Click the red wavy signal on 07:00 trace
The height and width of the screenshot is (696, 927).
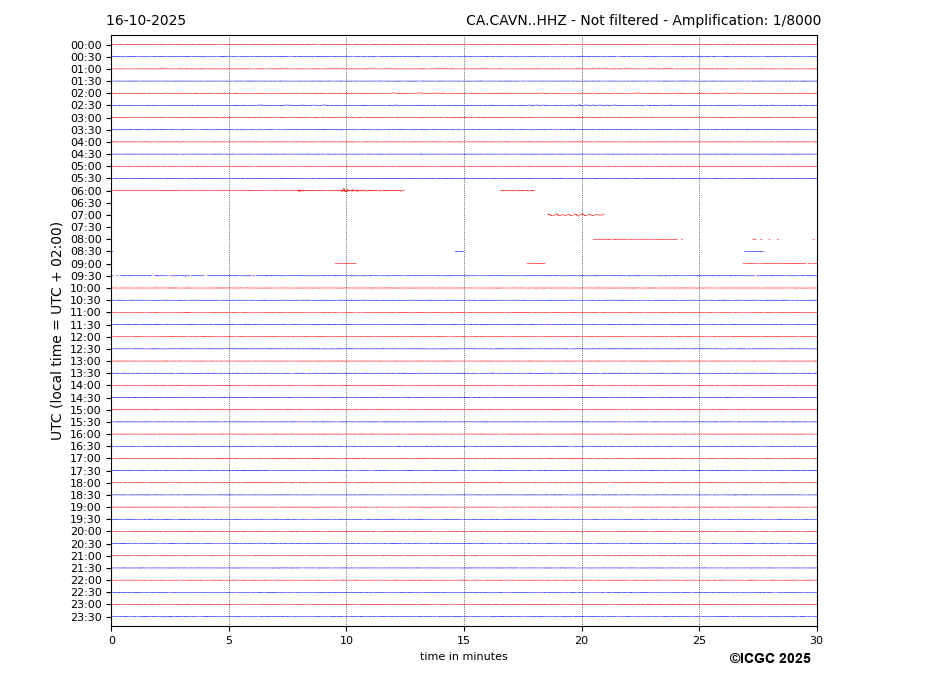[x=575, y=215]
